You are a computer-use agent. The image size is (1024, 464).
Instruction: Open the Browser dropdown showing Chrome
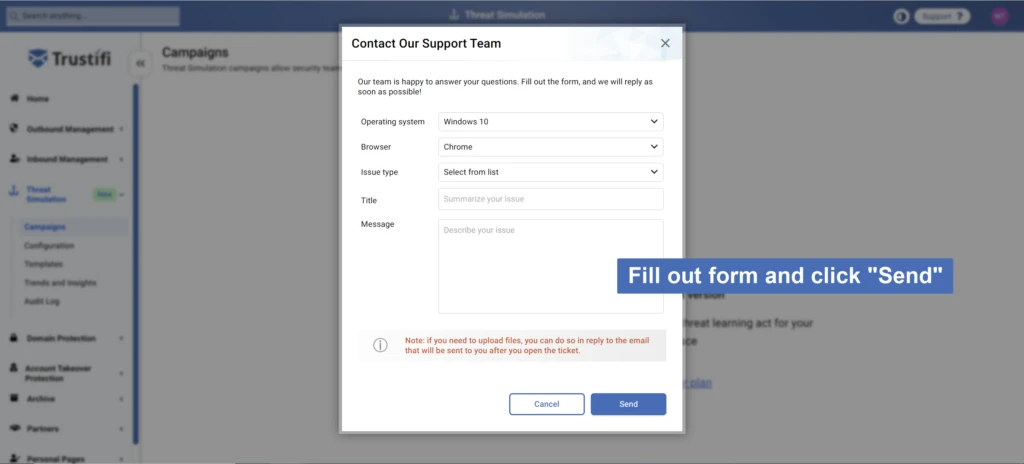click(551, 147)
